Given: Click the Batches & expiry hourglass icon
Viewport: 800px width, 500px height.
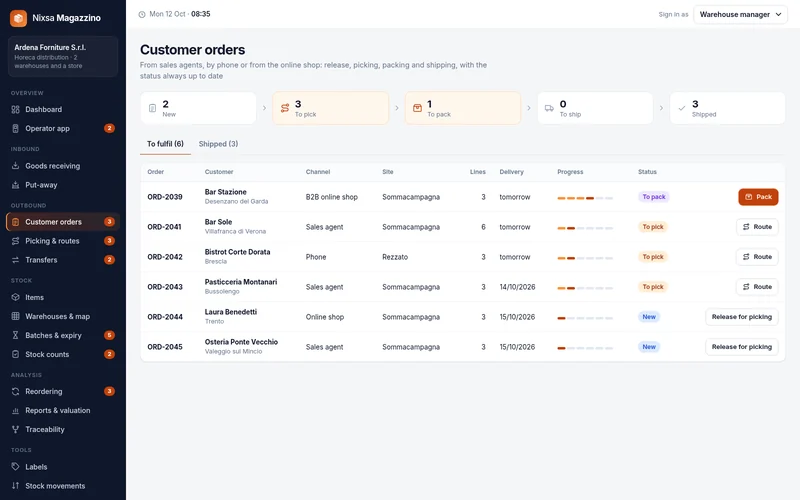Looking at the screenshot, I should tap(15, 335).
